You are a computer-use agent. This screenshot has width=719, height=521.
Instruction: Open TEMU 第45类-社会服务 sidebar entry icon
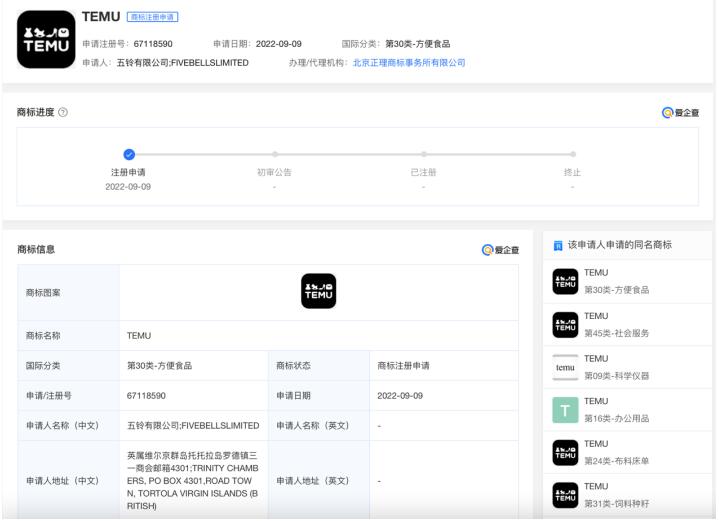(x=566, y=324)
